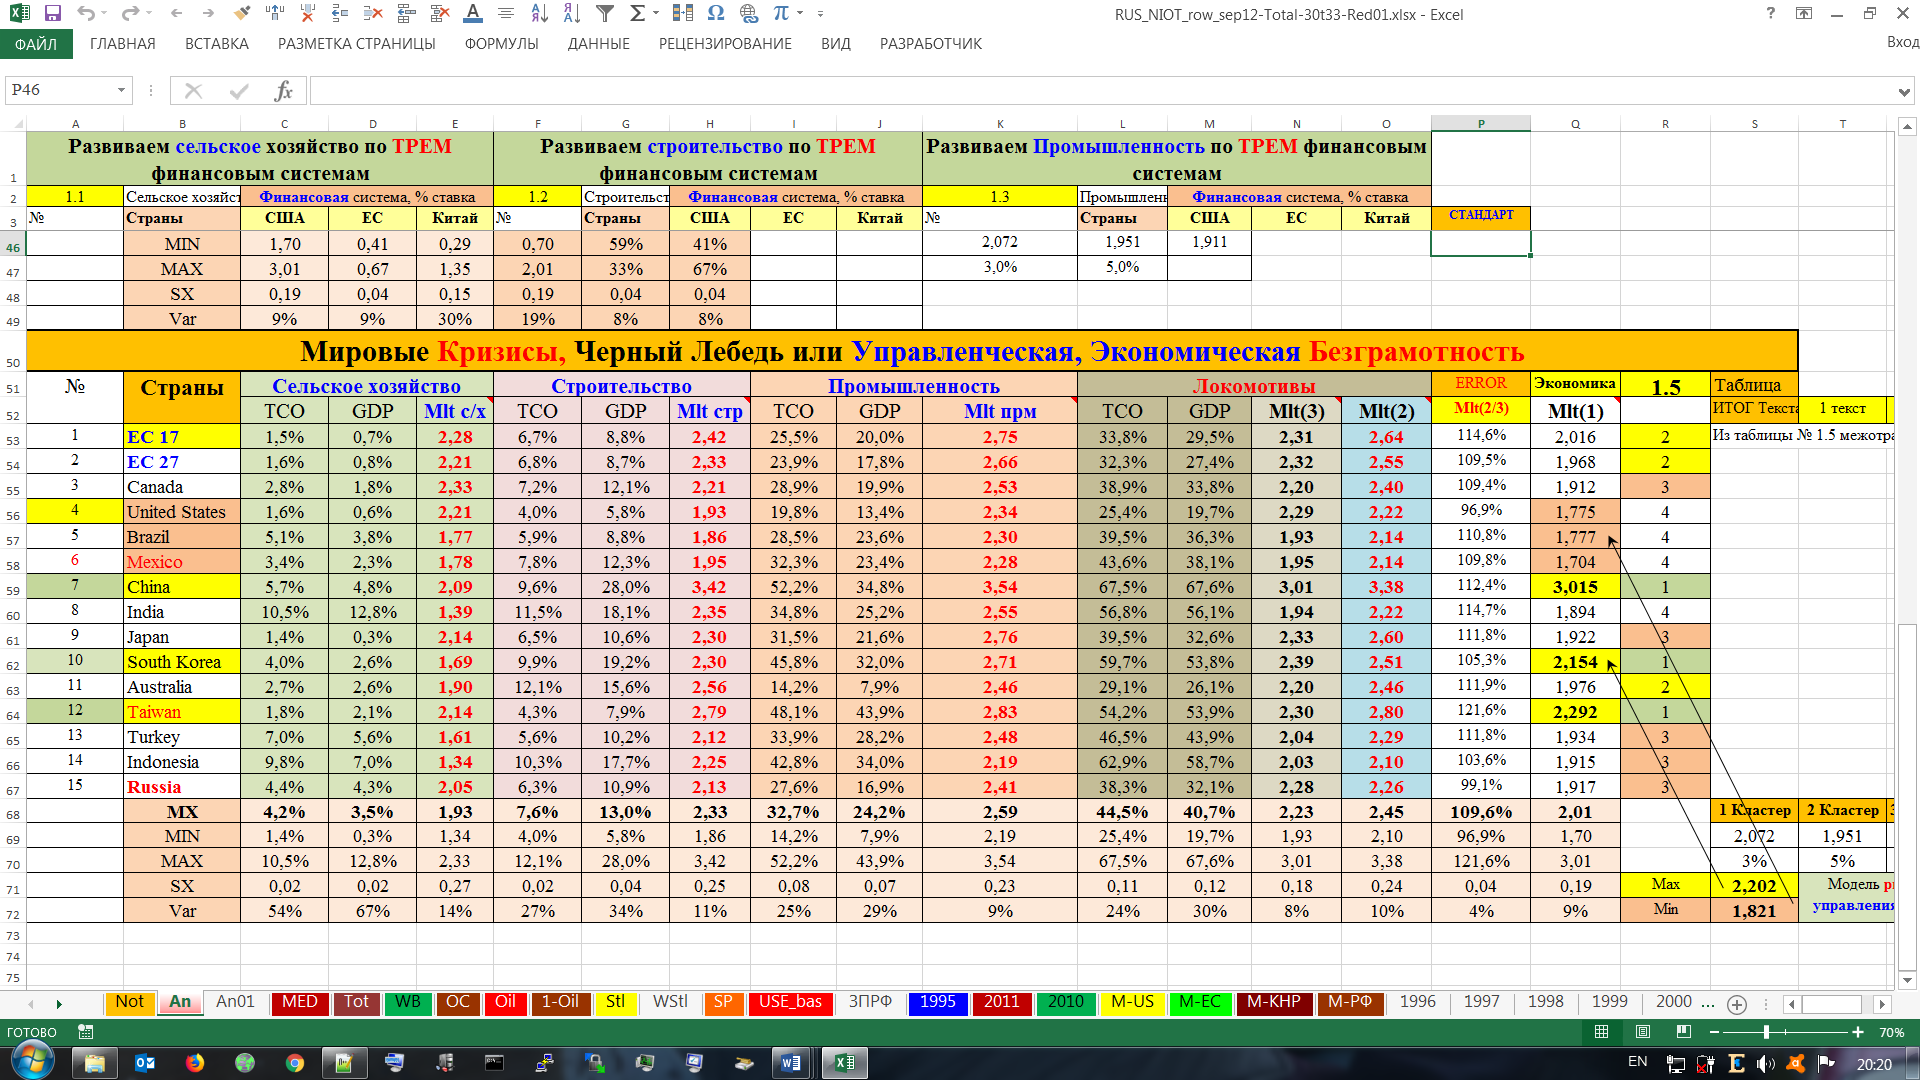Click the Filter funnel icon

coord(605,14)
